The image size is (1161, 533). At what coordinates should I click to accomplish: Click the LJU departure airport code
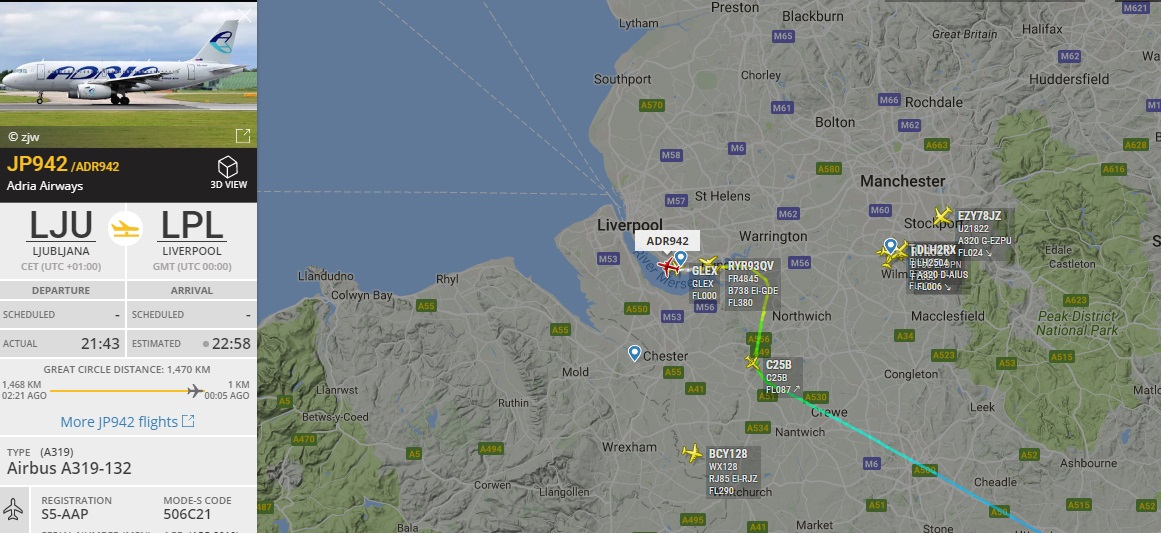(x=61, y=226)
